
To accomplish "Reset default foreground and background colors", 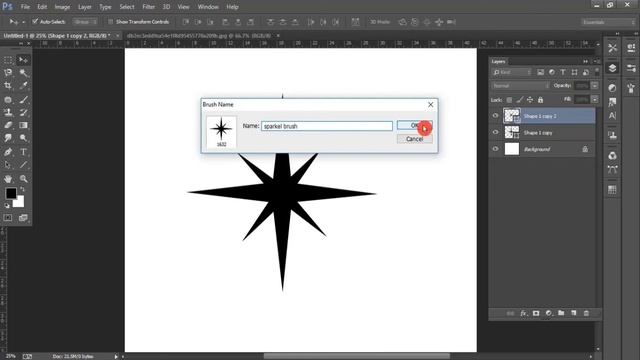I will [x=7, y=205].
